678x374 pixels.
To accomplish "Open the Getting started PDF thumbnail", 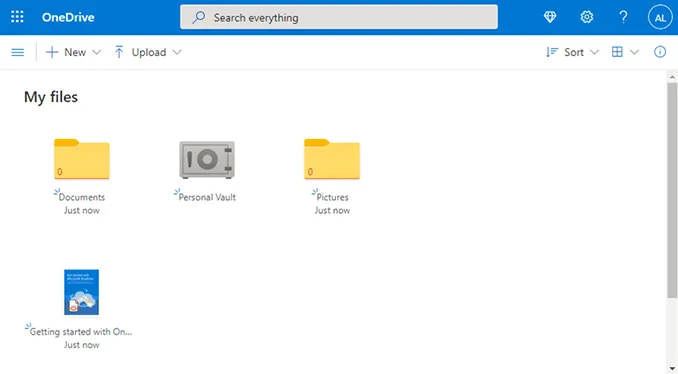I will pos(81,292).
